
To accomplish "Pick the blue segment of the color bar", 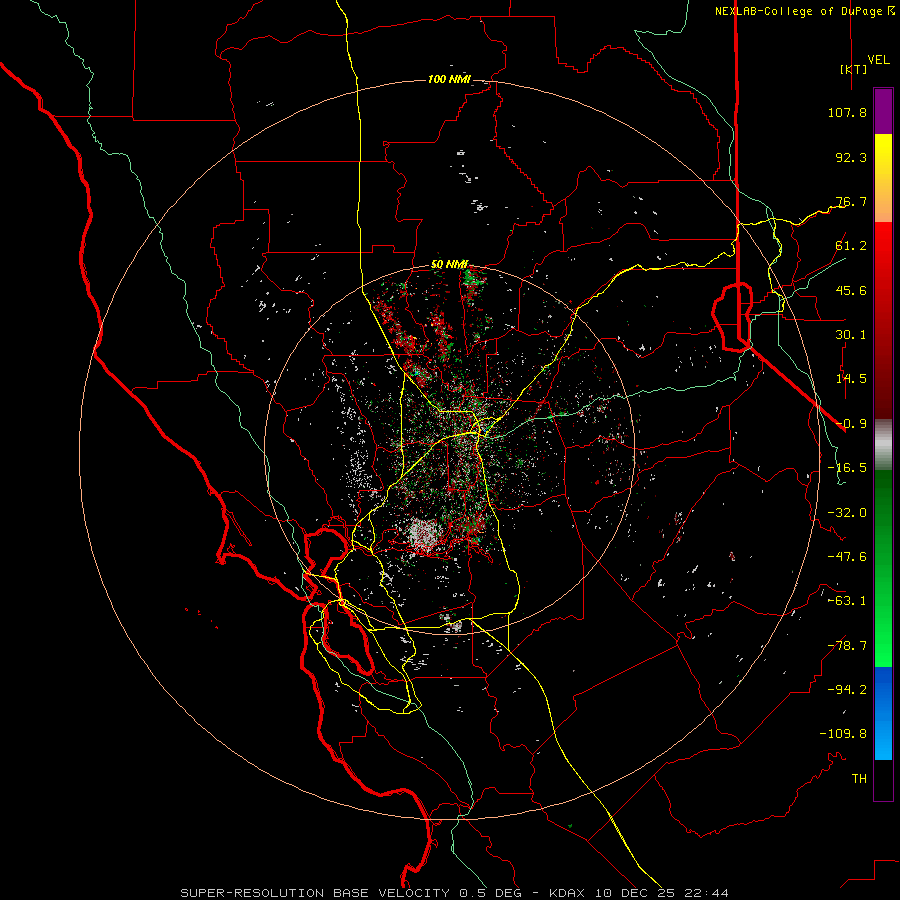I will pos(883,713).
